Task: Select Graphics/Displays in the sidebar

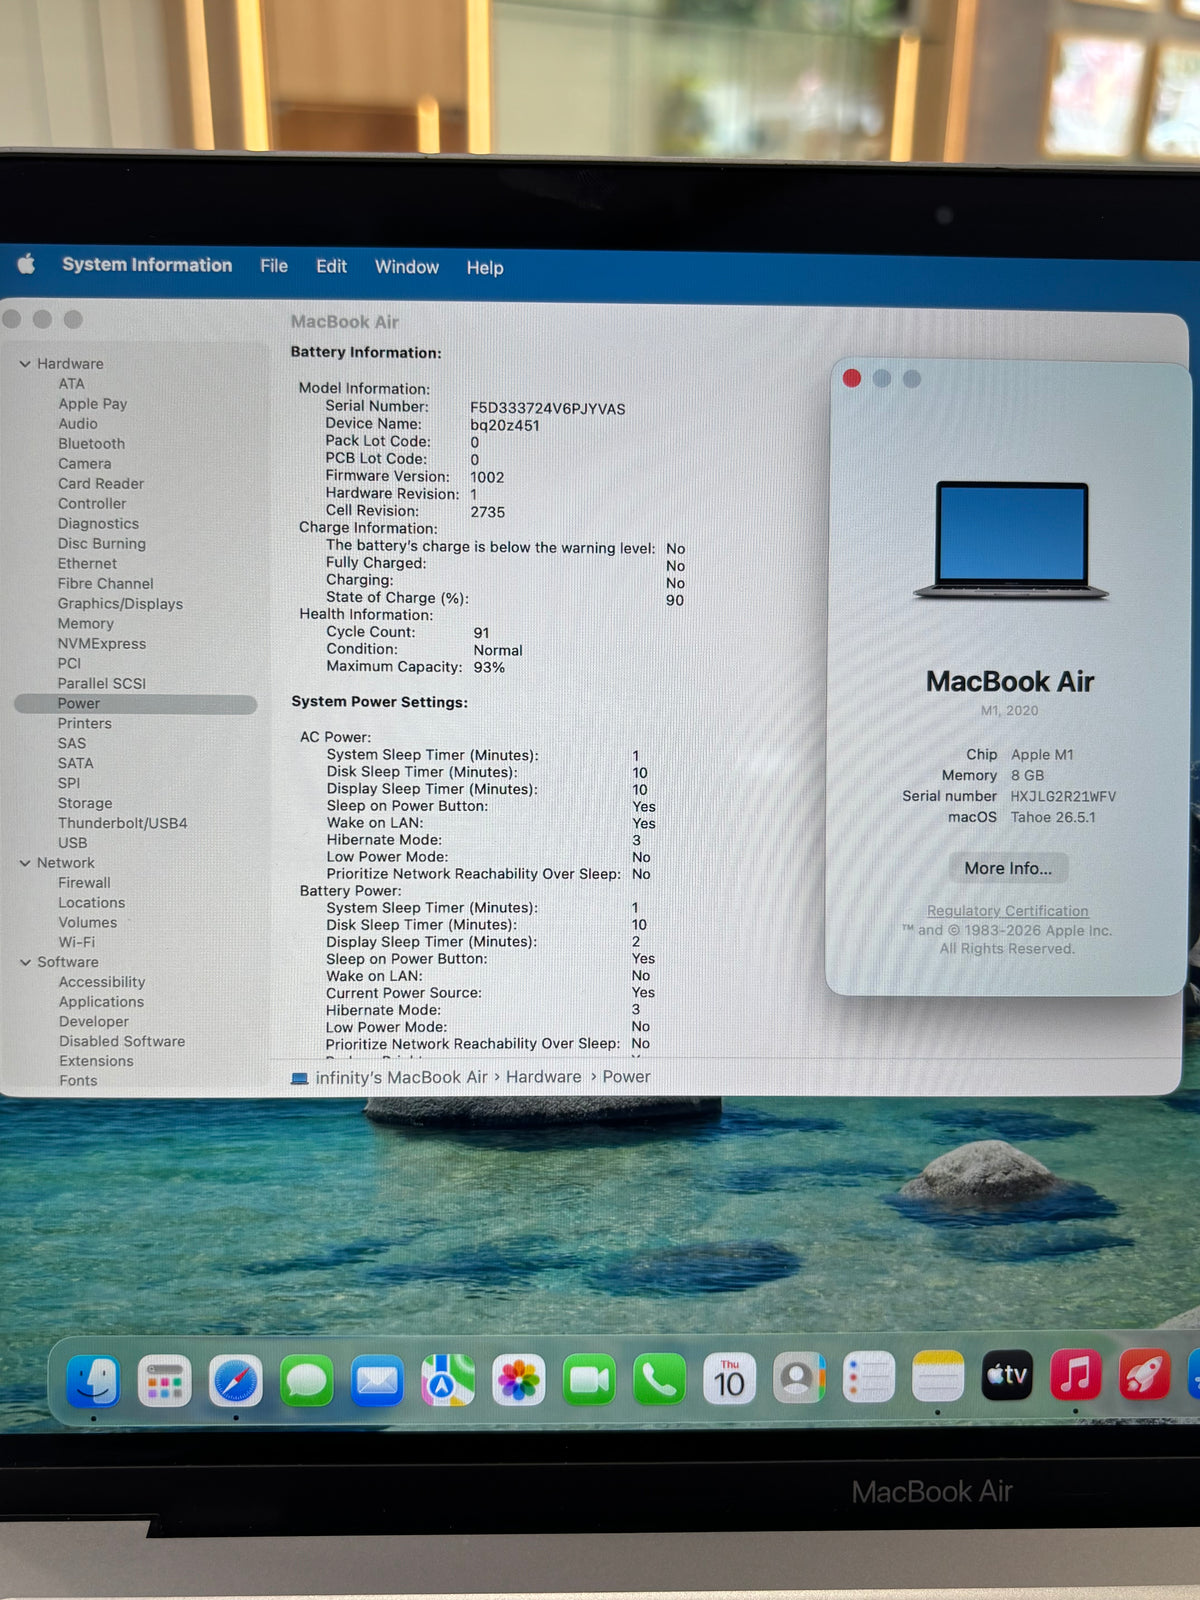Action: click(120, 604)
